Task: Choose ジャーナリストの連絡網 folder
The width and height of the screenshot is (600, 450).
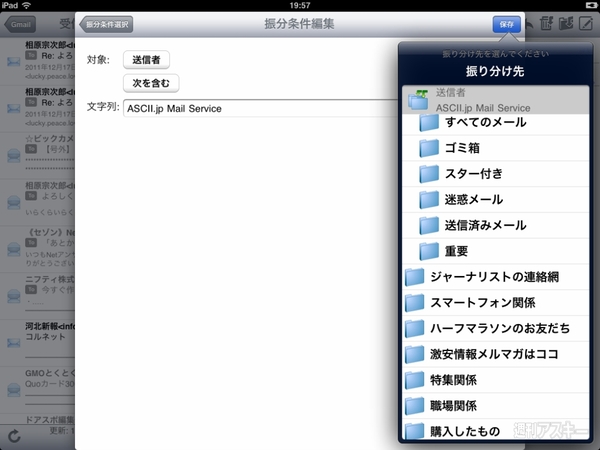Action: (496, 277)
